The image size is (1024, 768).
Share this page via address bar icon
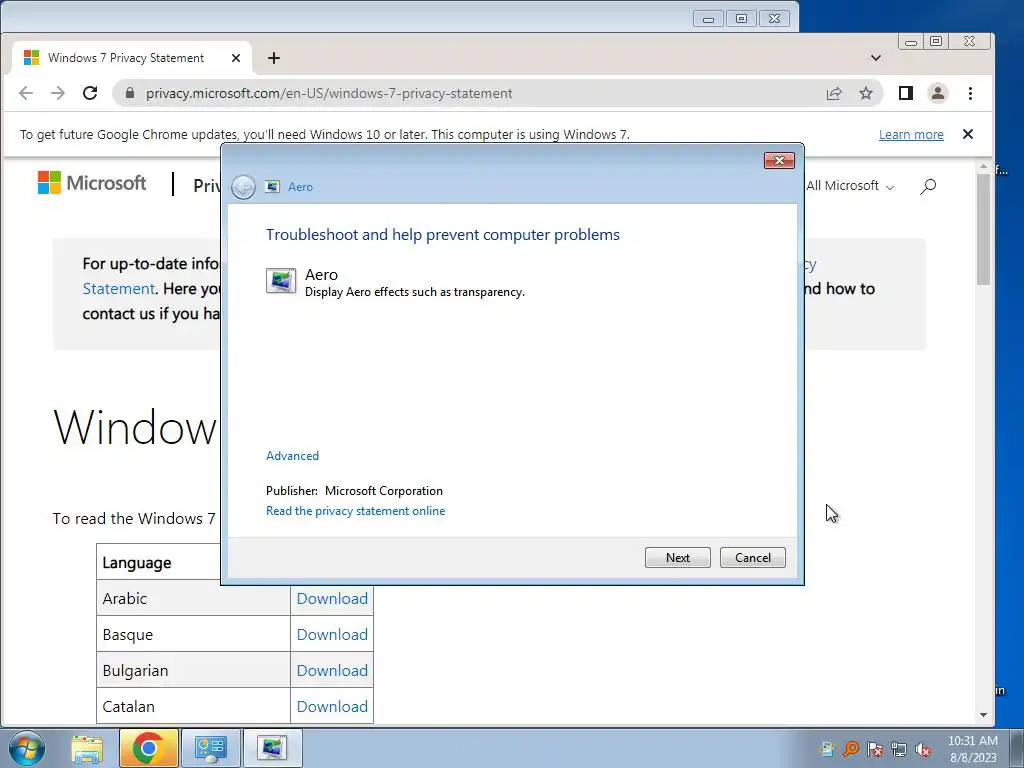click(834, 93)
